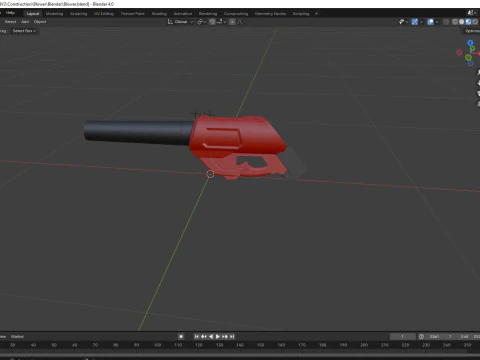Jump to next keyframe
Viewport: 480px width, 360px height.
point(225,337)
